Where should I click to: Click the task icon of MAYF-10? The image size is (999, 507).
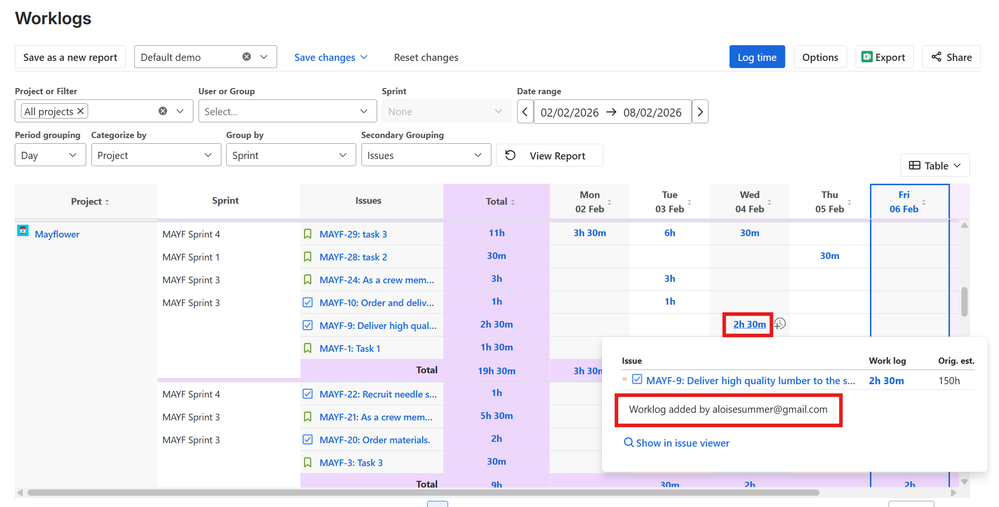pos(308,303)
